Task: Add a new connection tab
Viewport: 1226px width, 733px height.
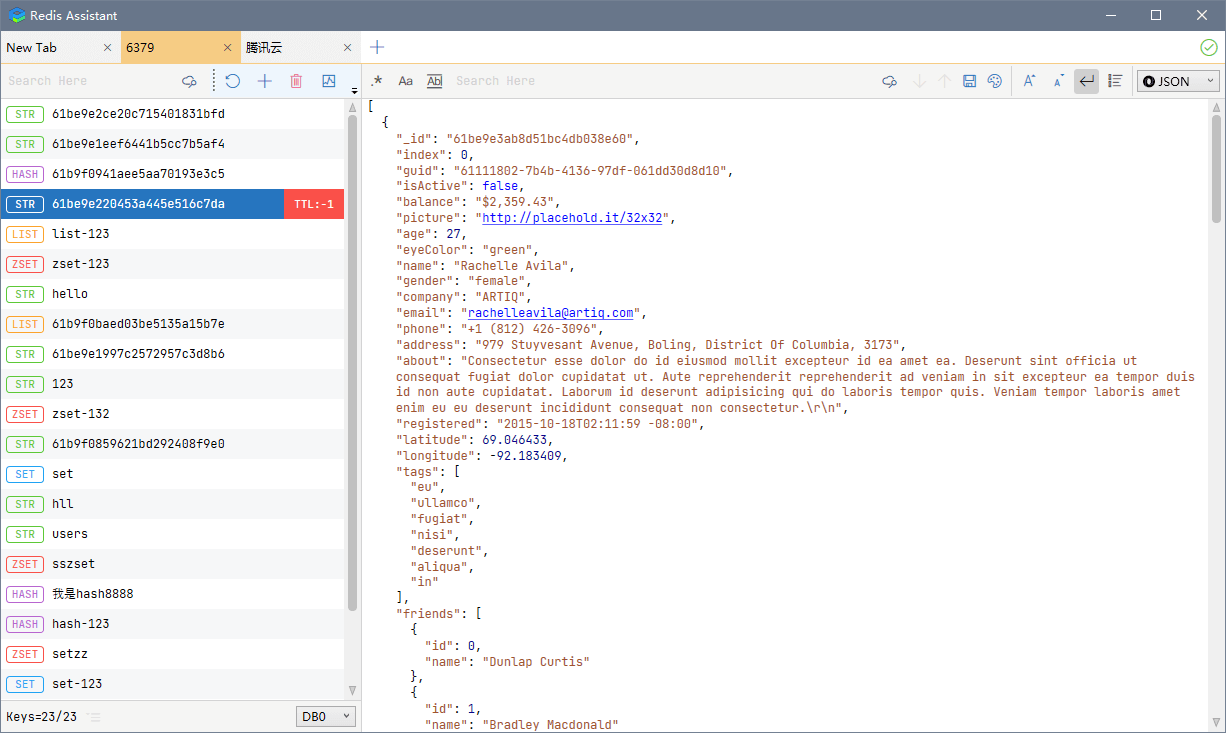Action: [377, 47]
